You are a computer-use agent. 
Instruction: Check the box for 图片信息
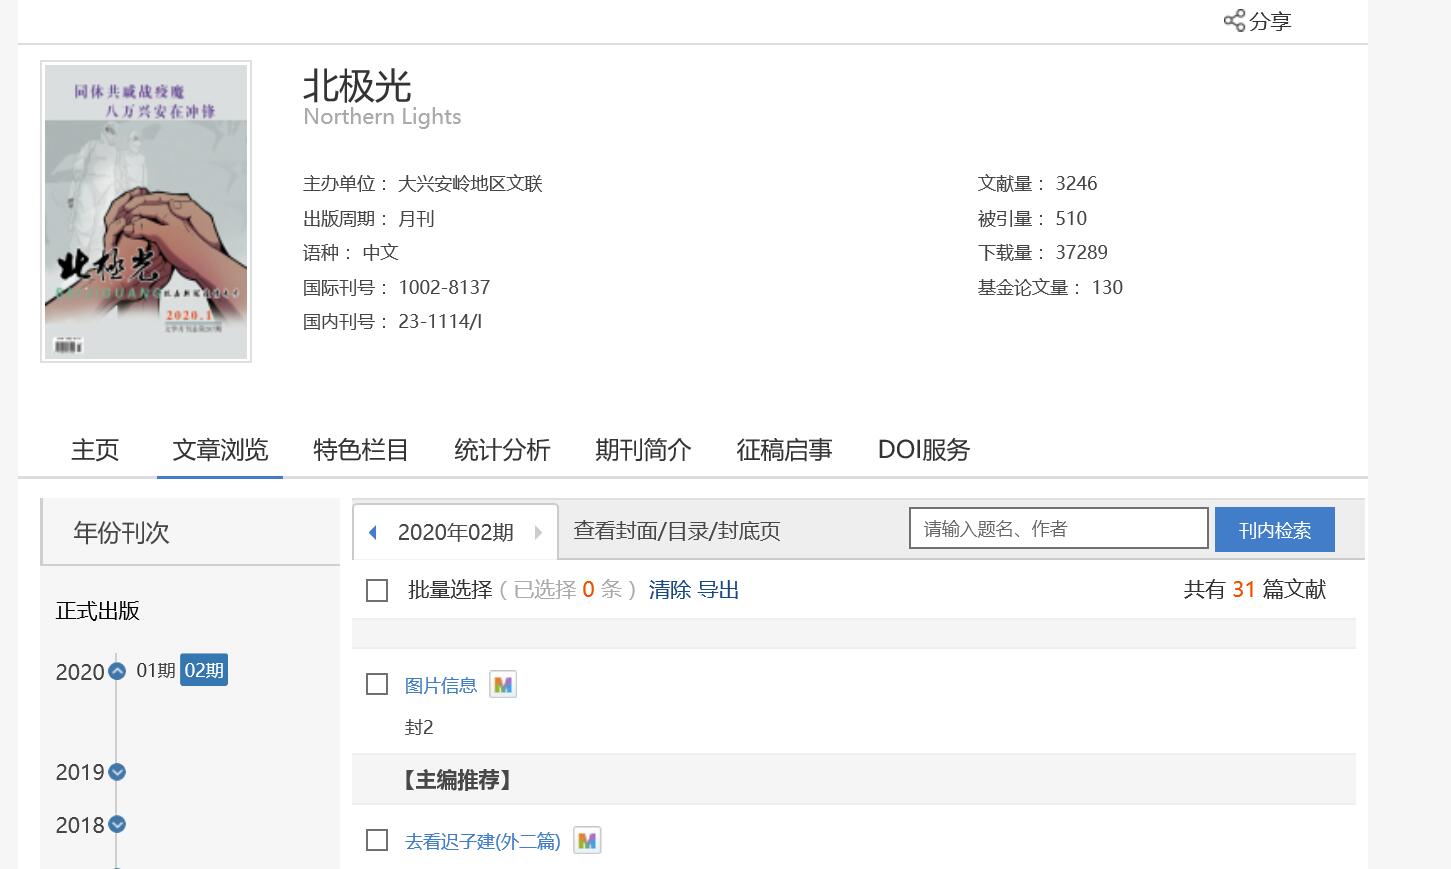(x=377, y=684)
